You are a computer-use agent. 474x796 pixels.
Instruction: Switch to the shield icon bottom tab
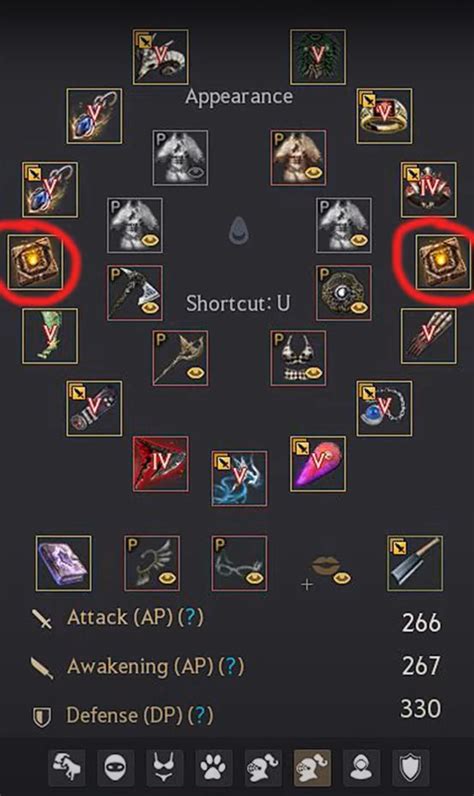click(411, 768)
